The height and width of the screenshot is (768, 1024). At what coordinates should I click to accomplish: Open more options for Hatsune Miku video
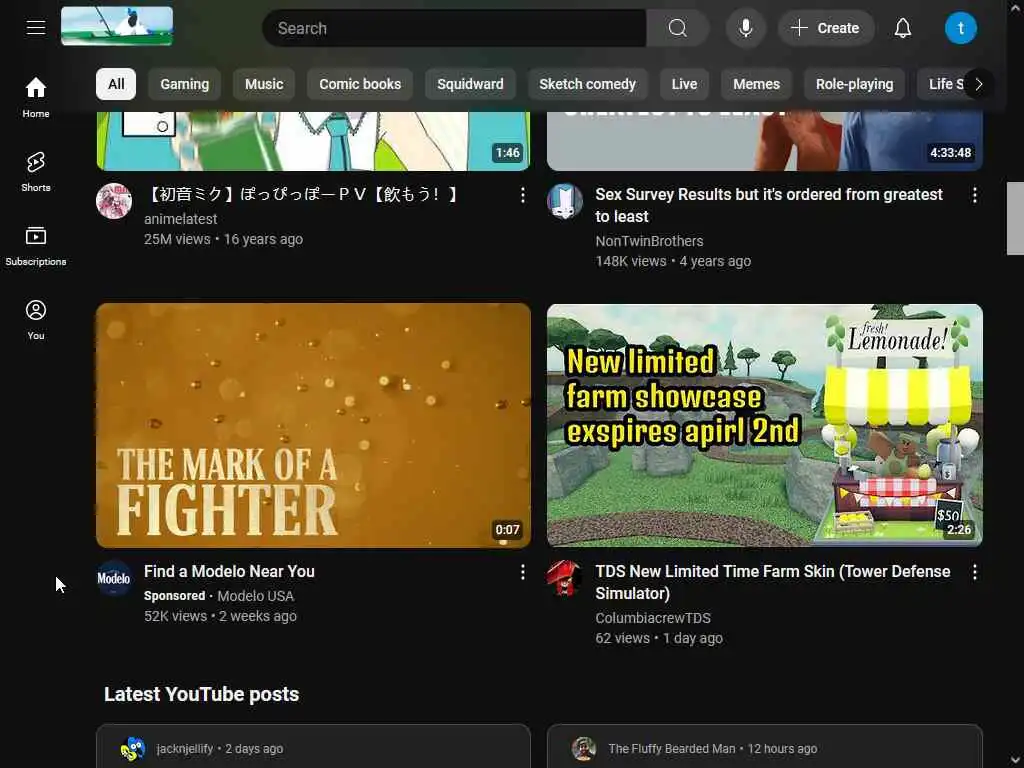pos(522,195)
